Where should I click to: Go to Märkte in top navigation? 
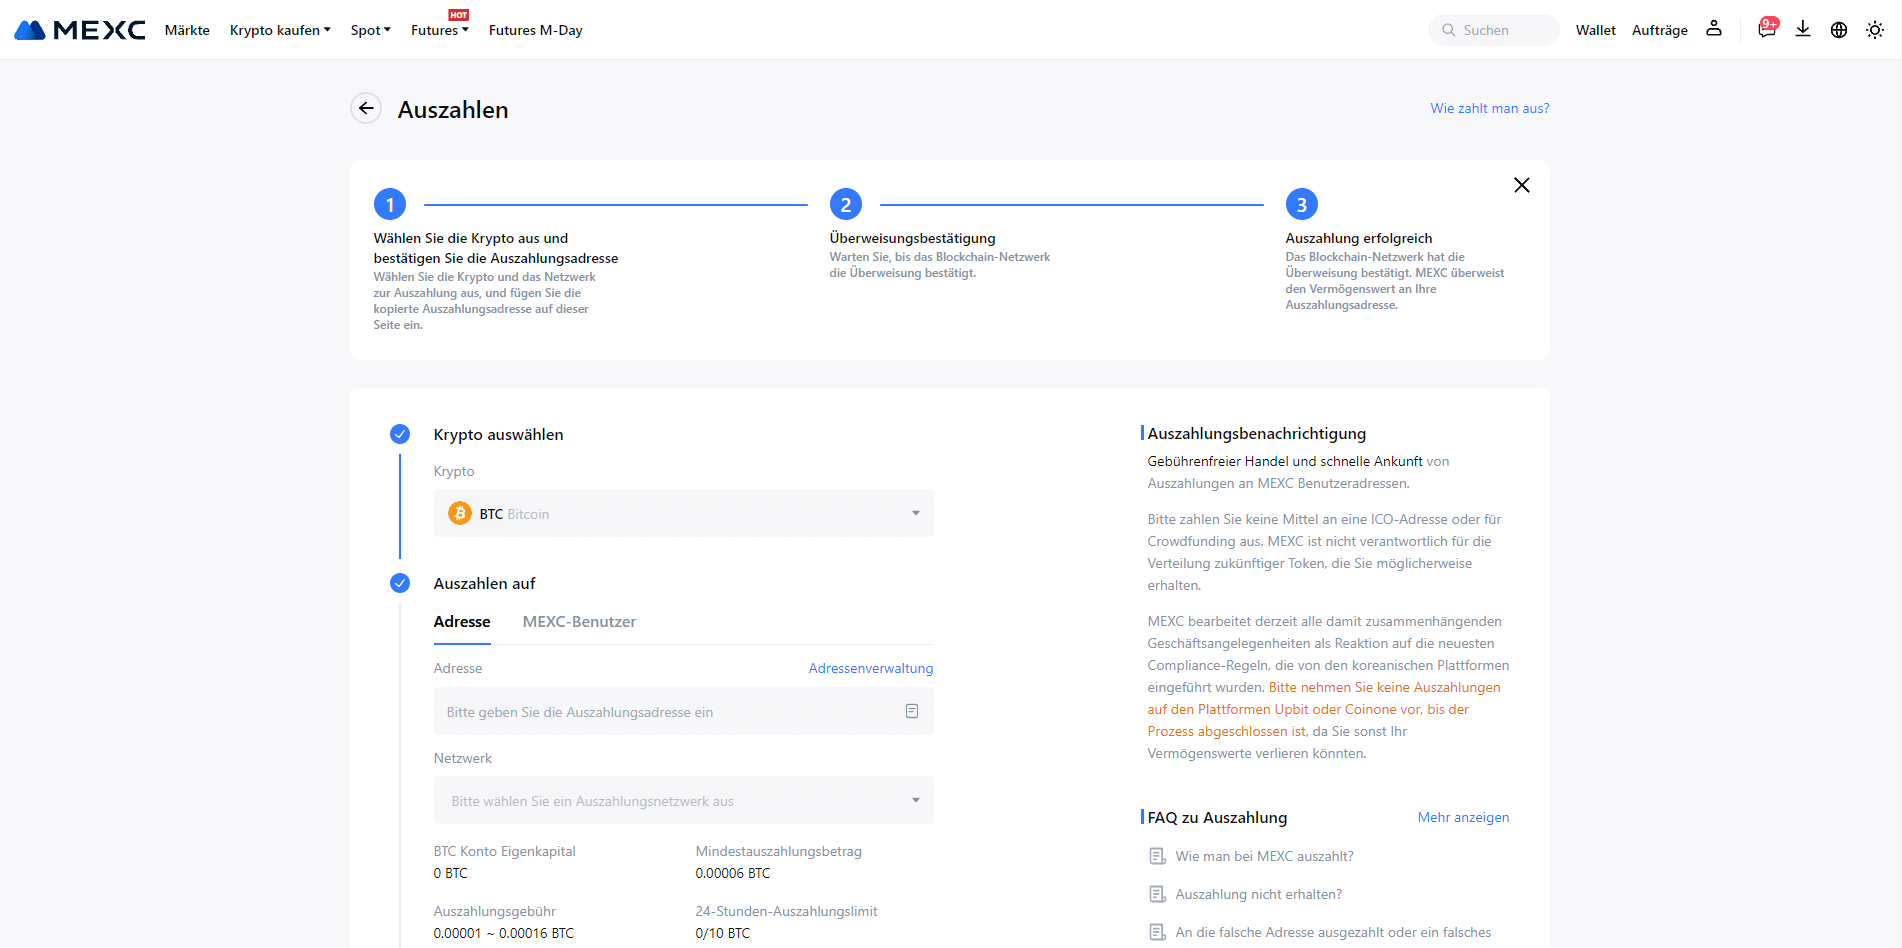point(187,30)
